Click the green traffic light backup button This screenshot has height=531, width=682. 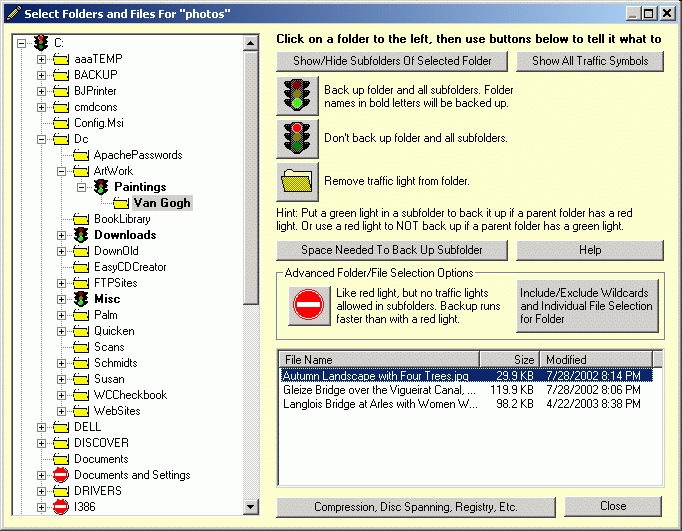click(x=297, y=97)
